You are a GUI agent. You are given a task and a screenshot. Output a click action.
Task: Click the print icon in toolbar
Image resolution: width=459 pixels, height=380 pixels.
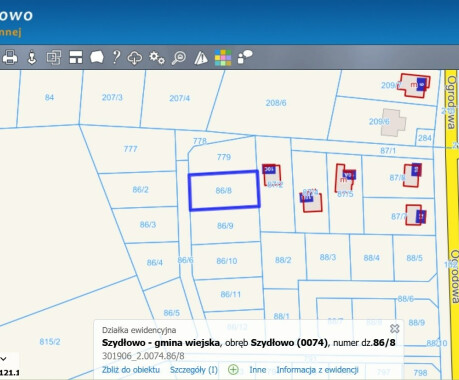(10, 57)
